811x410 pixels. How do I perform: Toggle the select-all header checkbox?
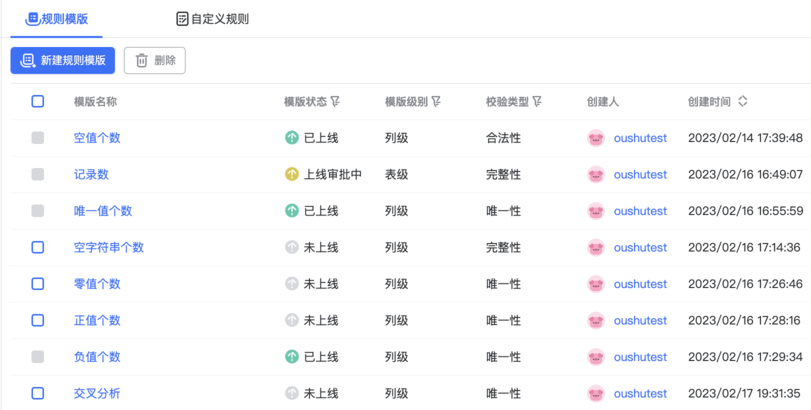[38, 101]
